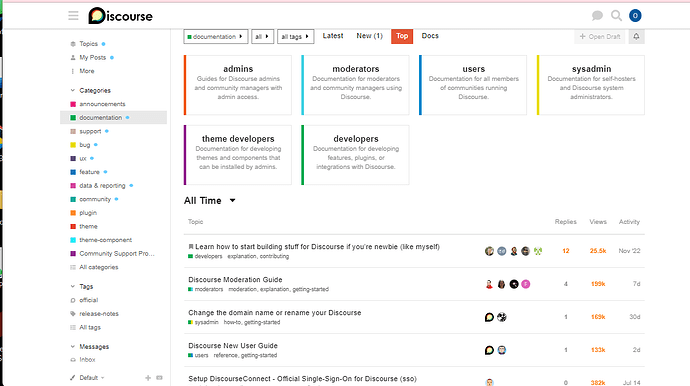Open the All Time period dropdown
This screenshot has height=386, width=690.
pyautogui.click(x=210, y=201)
